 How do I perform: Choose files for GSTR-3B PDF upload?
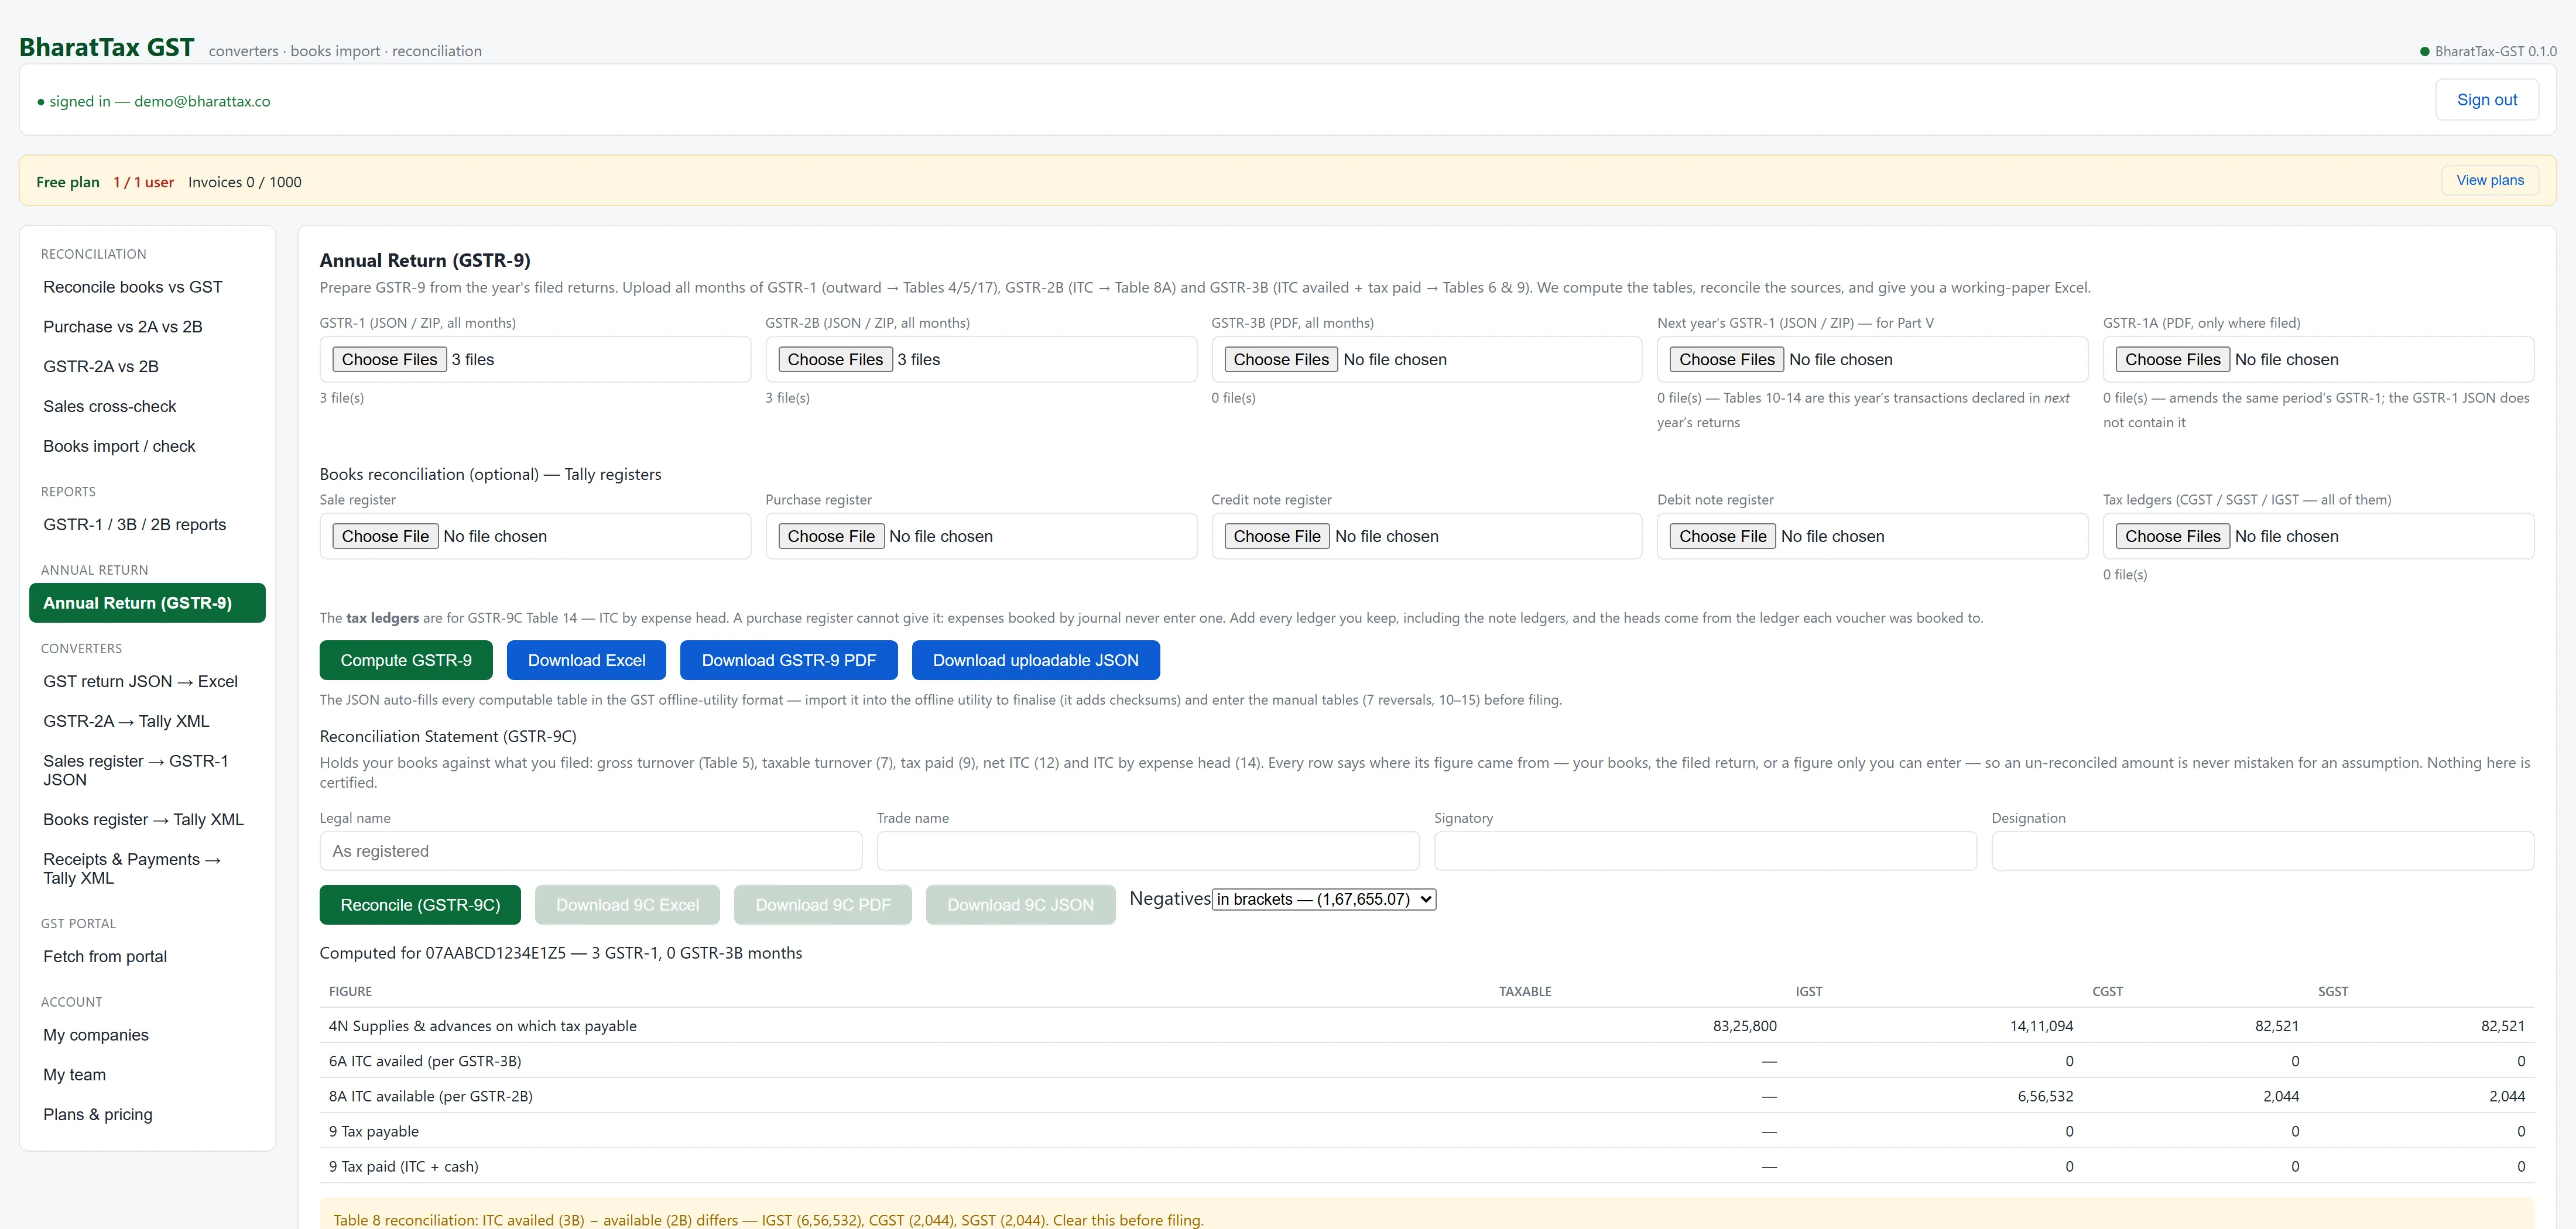click(1281, 360)
